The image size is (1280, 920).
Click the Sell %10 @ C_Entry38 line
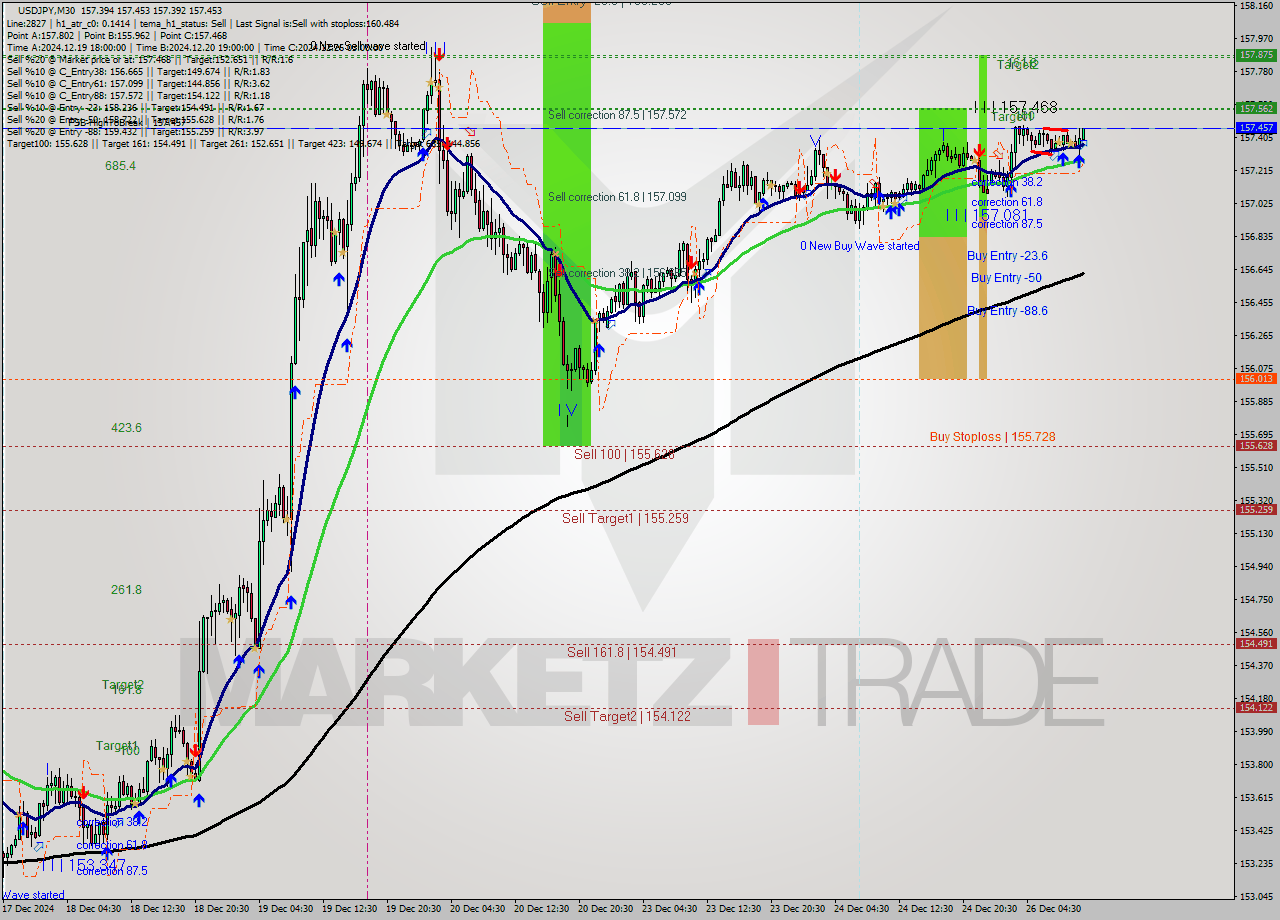click(x=138, y=71)
